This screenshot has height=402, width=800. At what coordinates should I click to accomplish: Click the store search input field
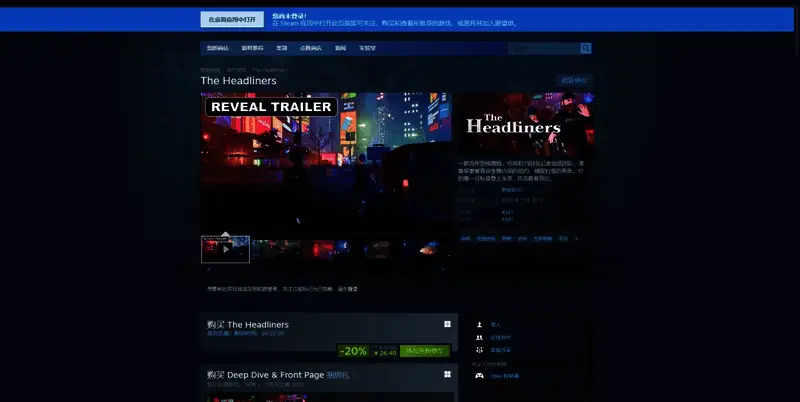[542, 48]
